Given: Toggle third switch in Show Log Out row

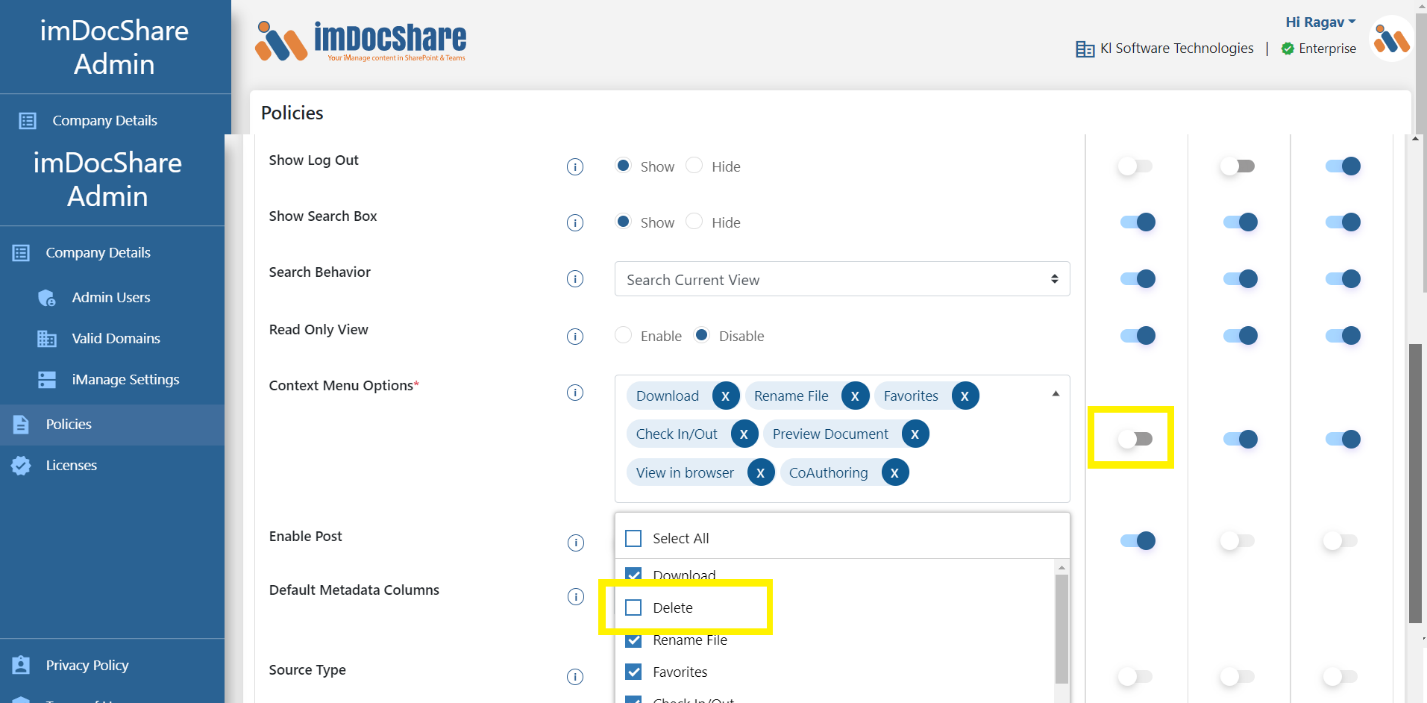Looking at the screenshot, I should tap(1343, 166).
